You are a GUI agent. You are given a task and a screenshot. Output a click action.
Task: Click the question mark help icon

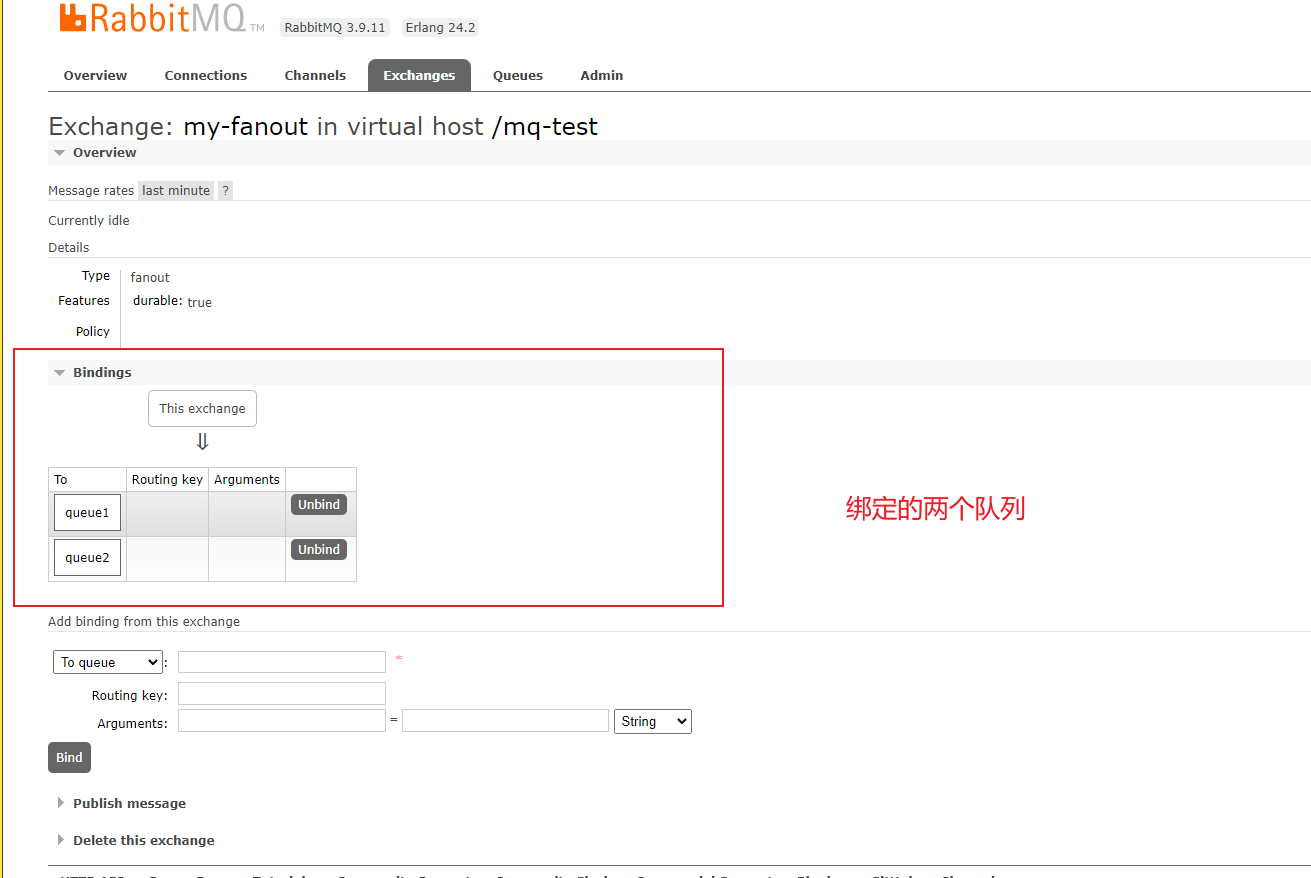[x=225, y=191]
